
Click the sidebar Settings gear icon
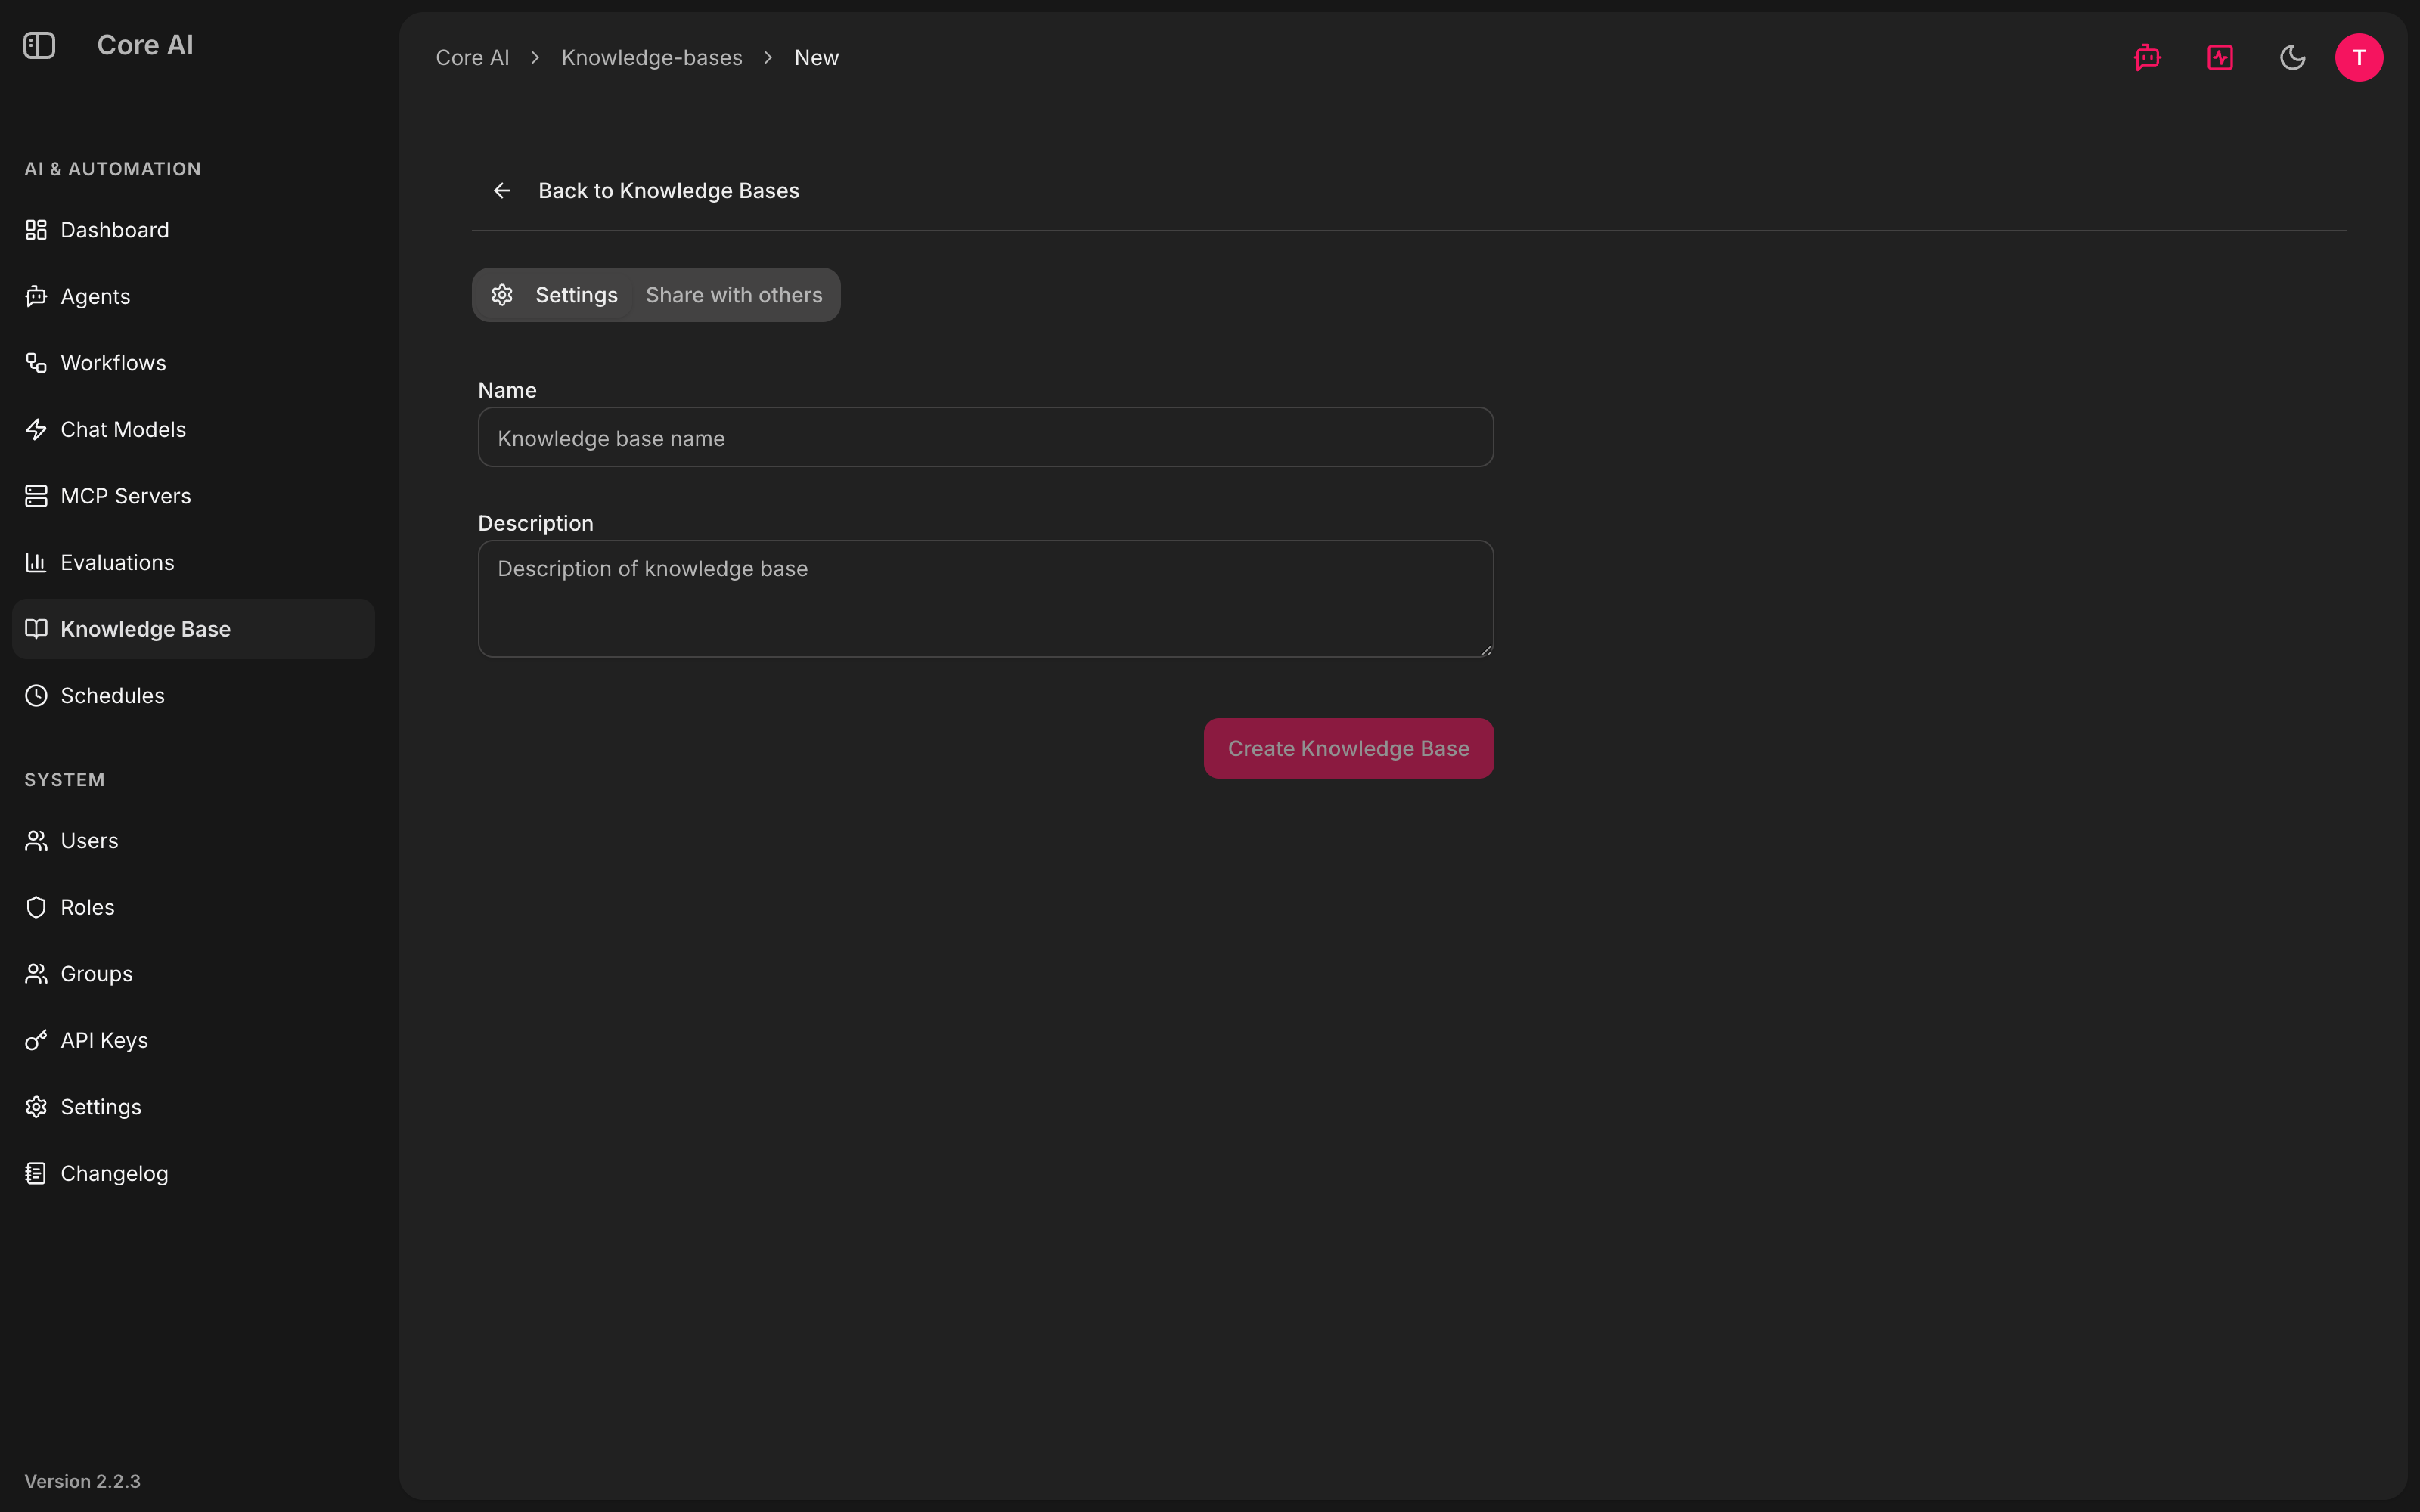tap(36, 1107)
